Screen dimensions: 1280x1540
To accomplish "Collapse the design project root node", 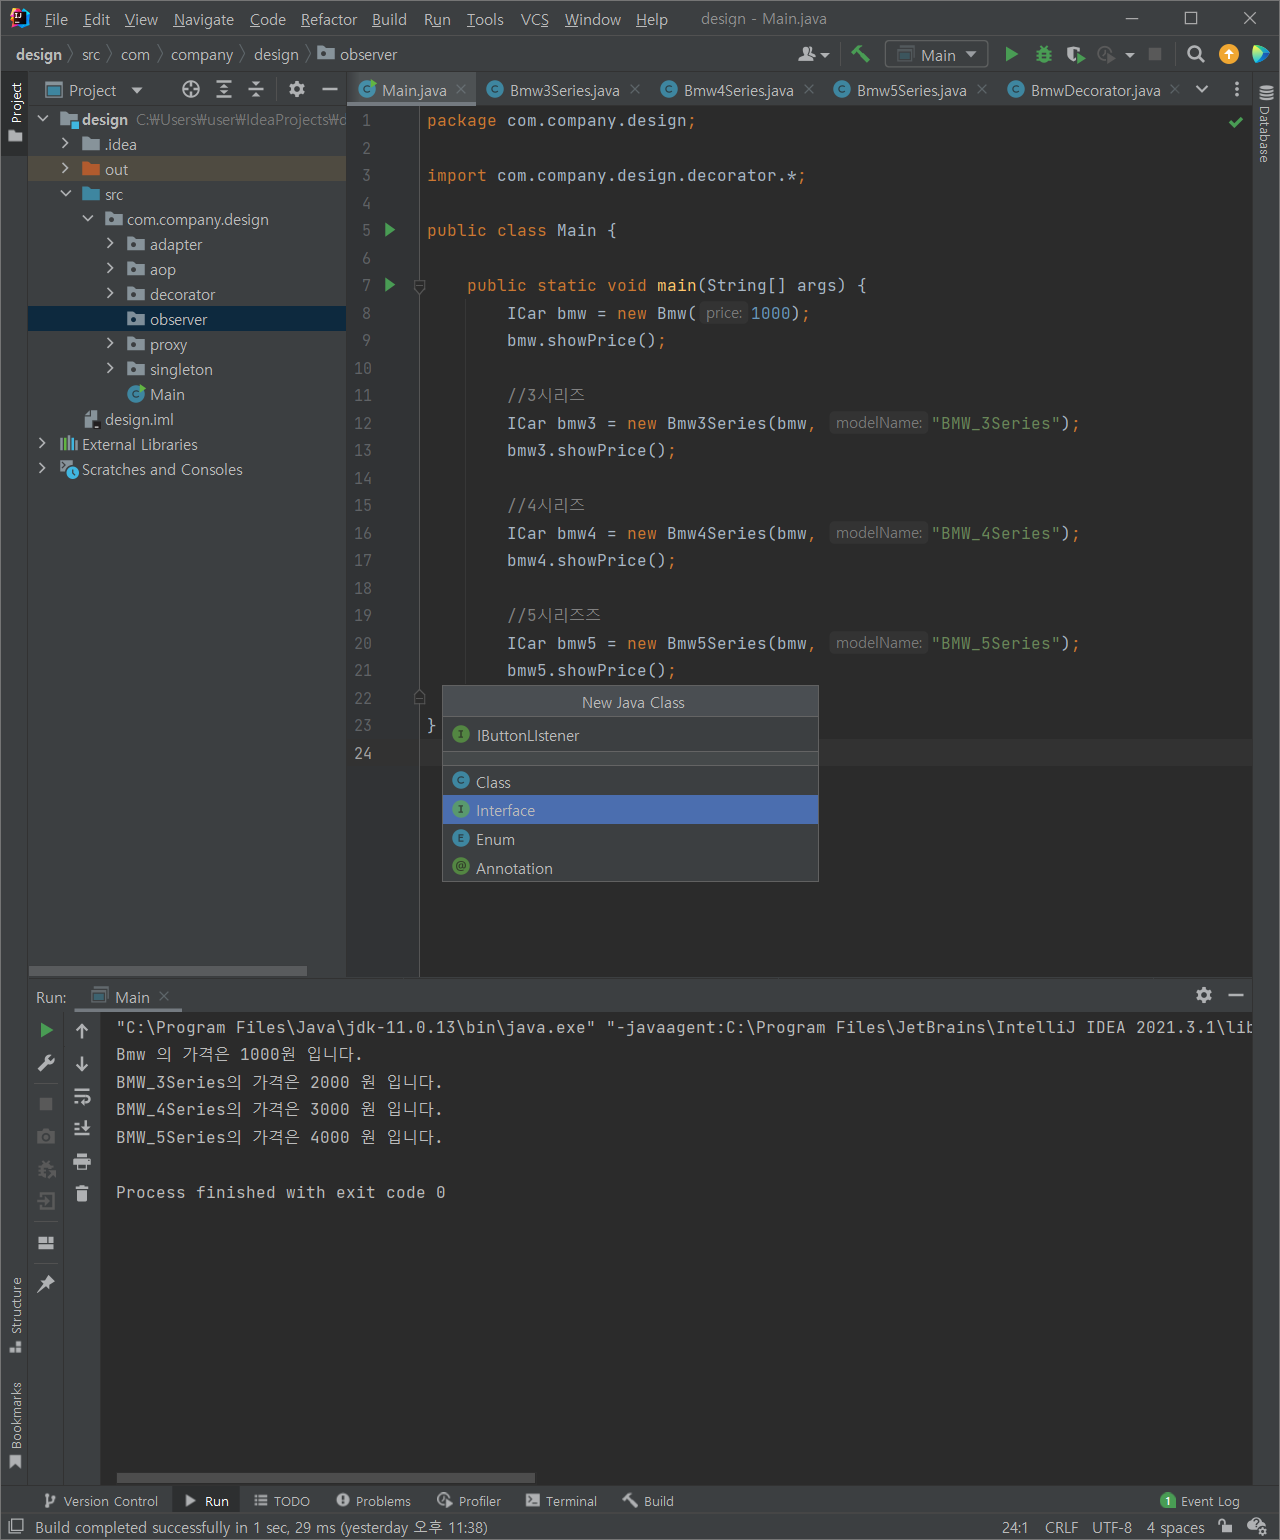I will 43,119.
